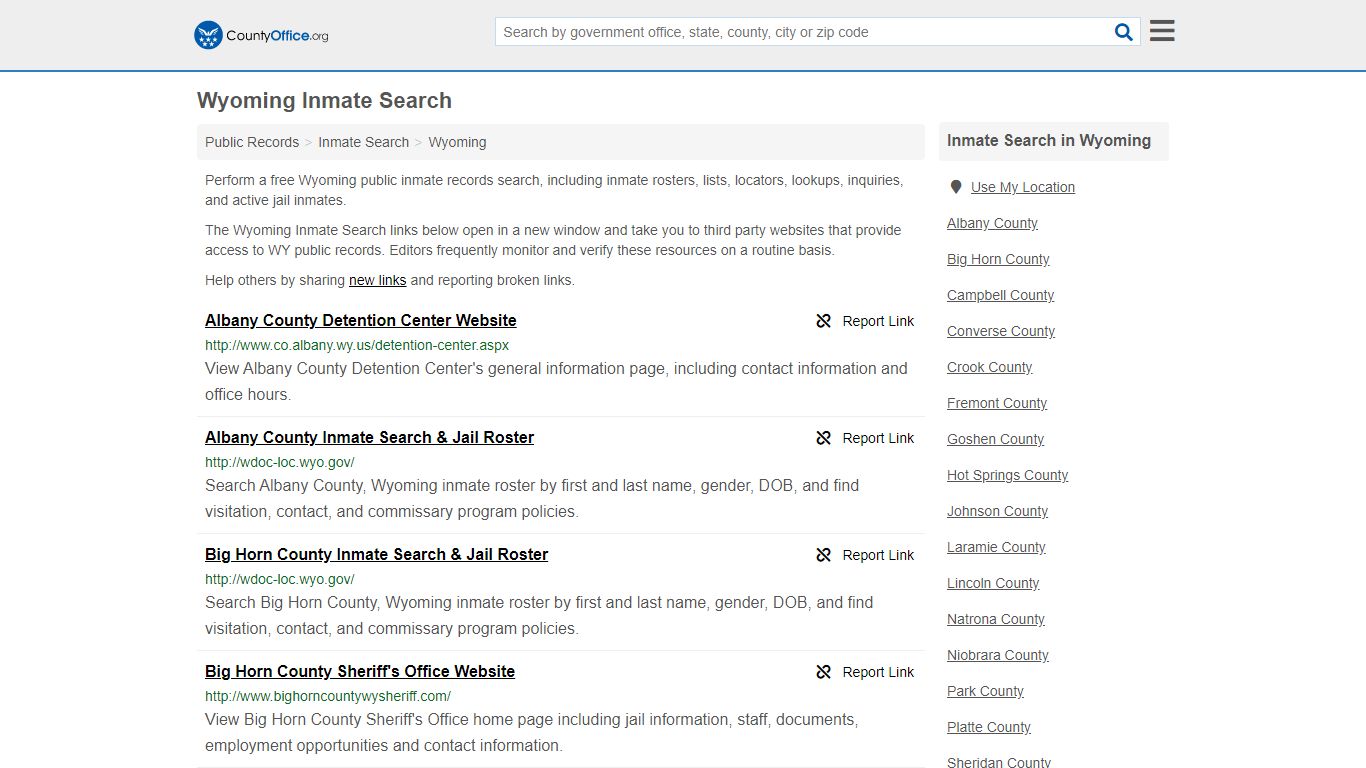Viewport: 1366px width, 768px height.
Task: Visit co.albany.wy.us detention-center URL
Action: pyautogui.click(x=357, y=345)
